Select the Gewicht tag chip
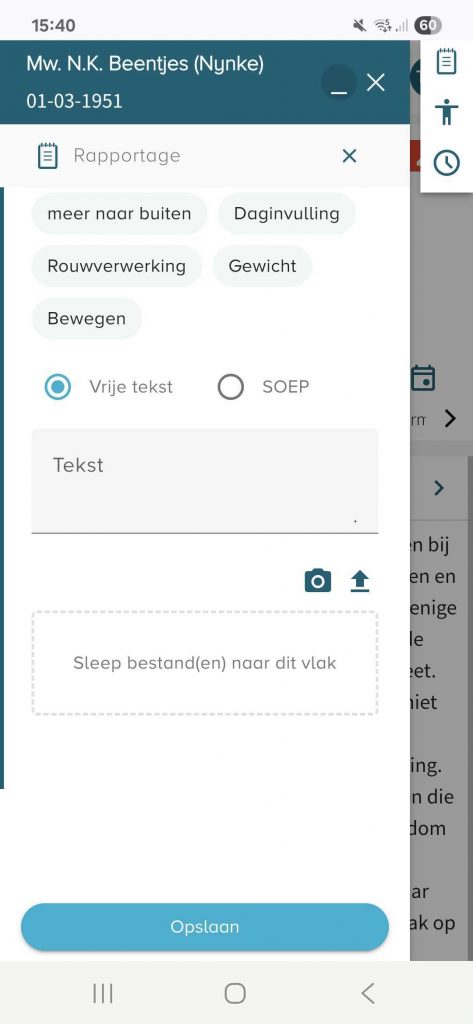The image size is (473, 1024). point(263,266)
